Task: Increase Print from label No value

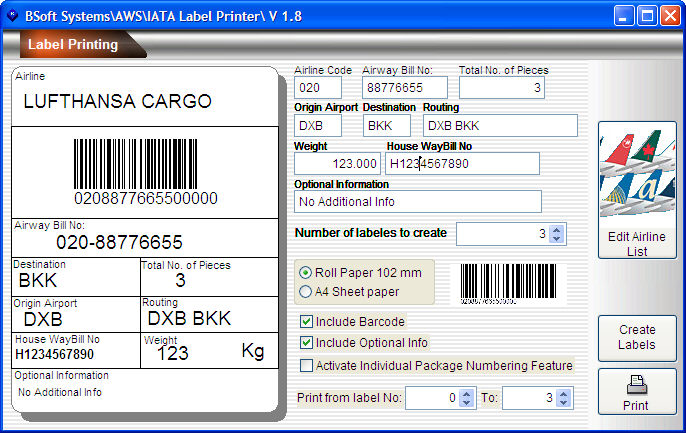Action: (x=466, y=393)
